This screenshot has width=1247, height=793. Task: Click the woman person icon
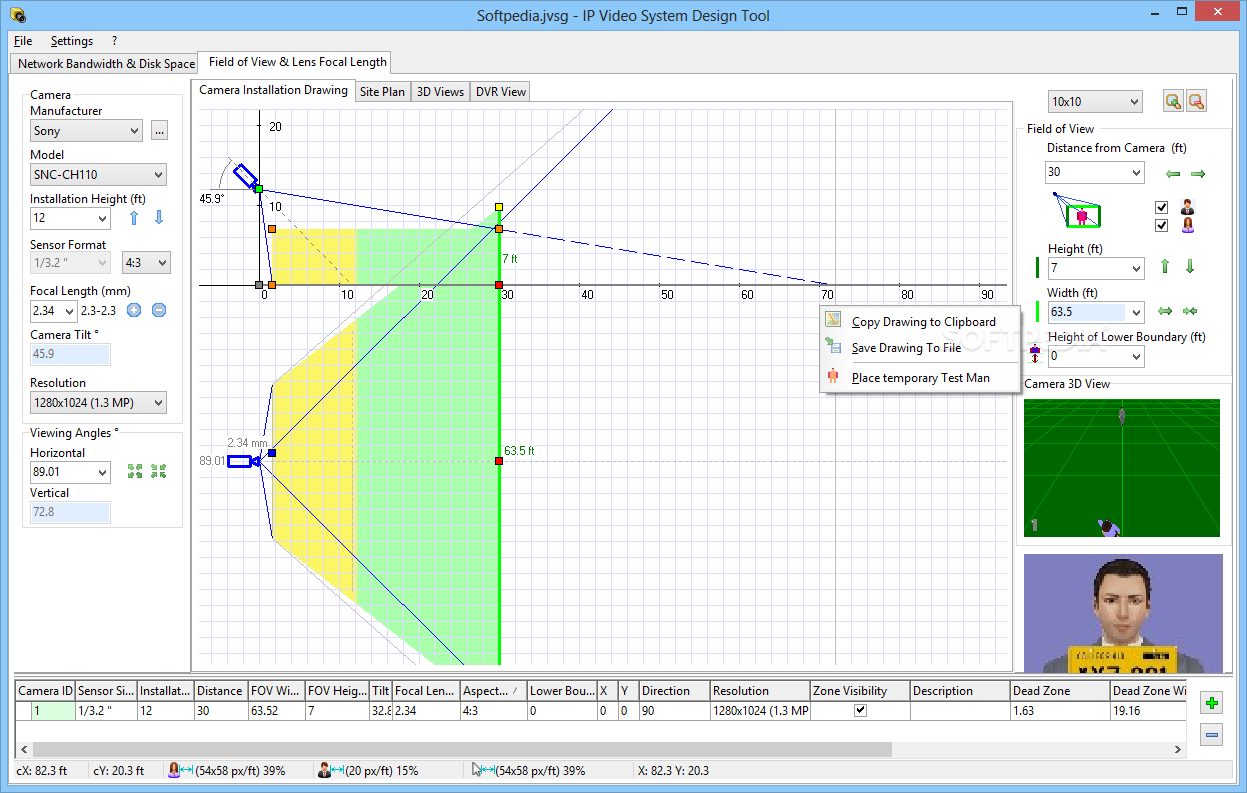coord(1188,225)
